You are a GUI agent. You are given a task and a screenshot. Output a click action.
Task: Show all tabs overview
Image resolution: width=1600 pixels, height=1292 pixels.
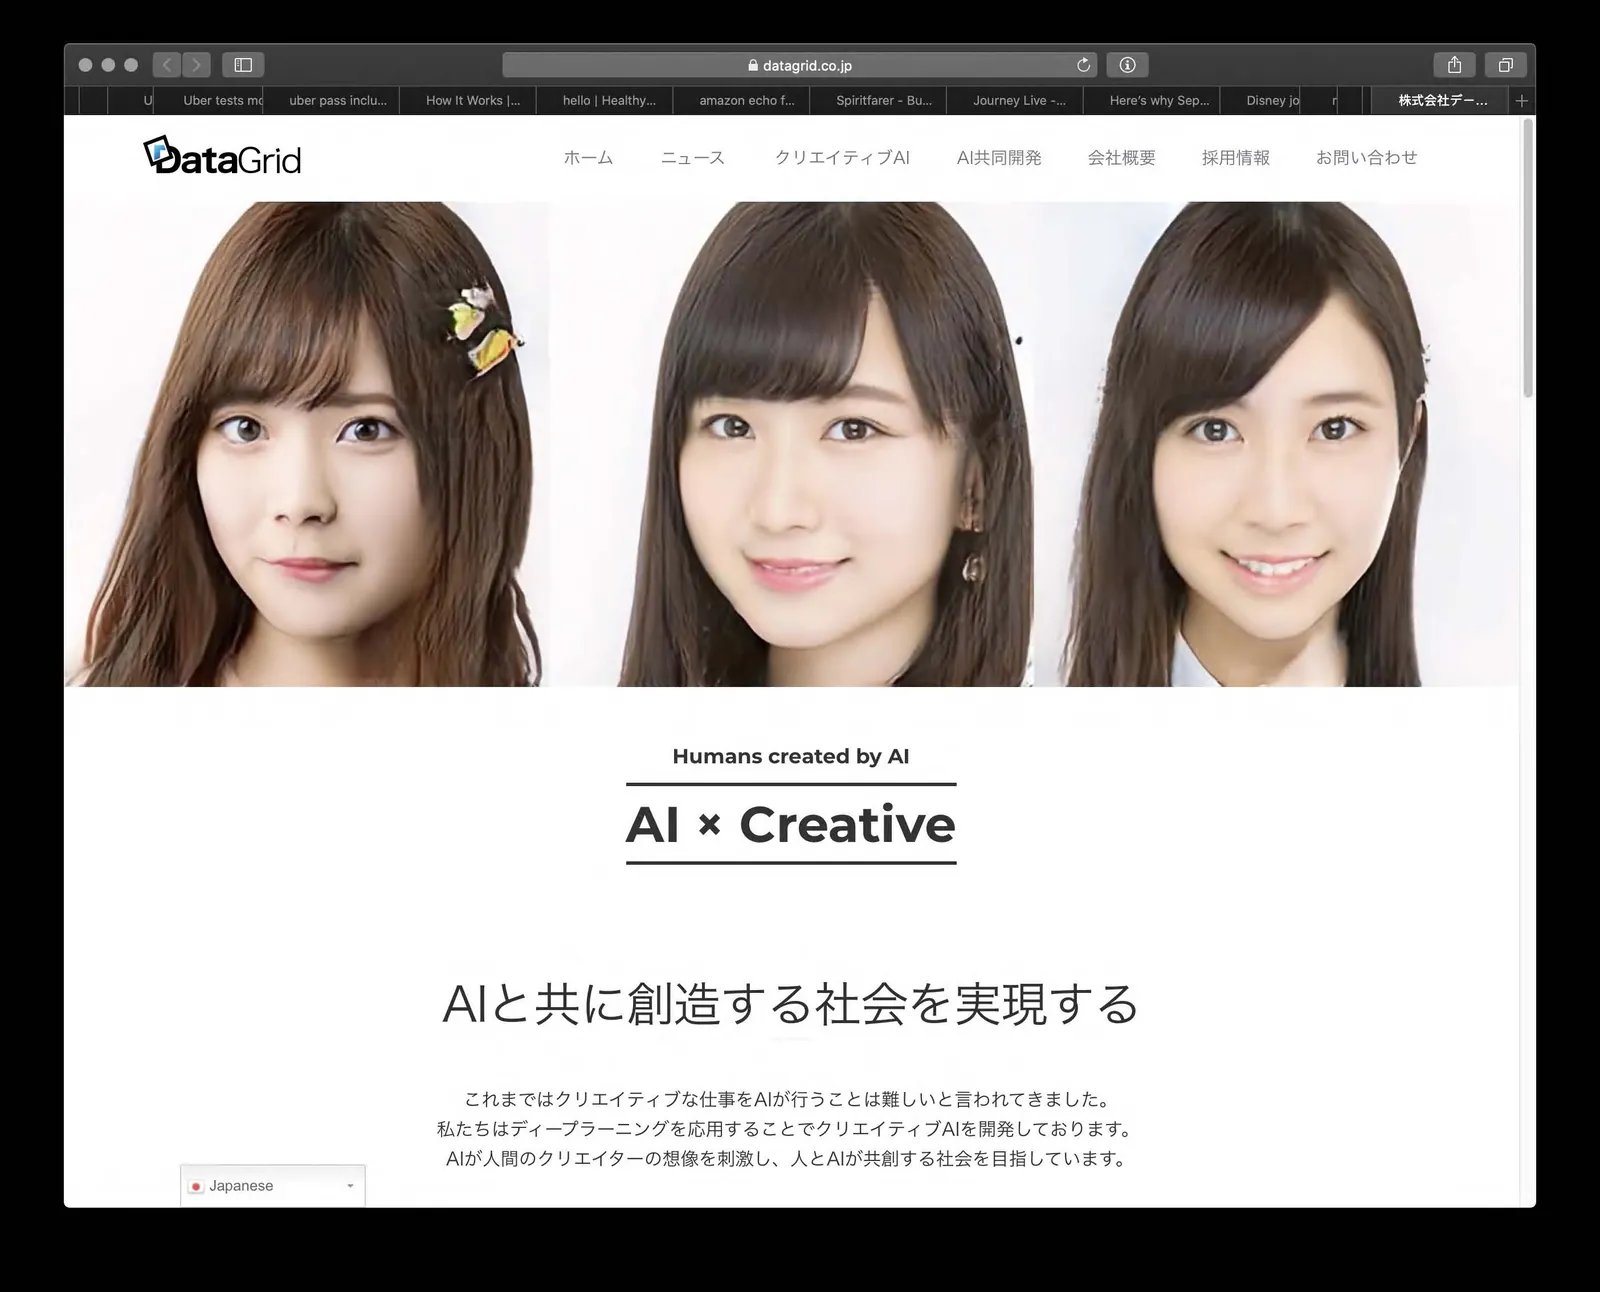pyautogui.click(x=1506, y=65)
